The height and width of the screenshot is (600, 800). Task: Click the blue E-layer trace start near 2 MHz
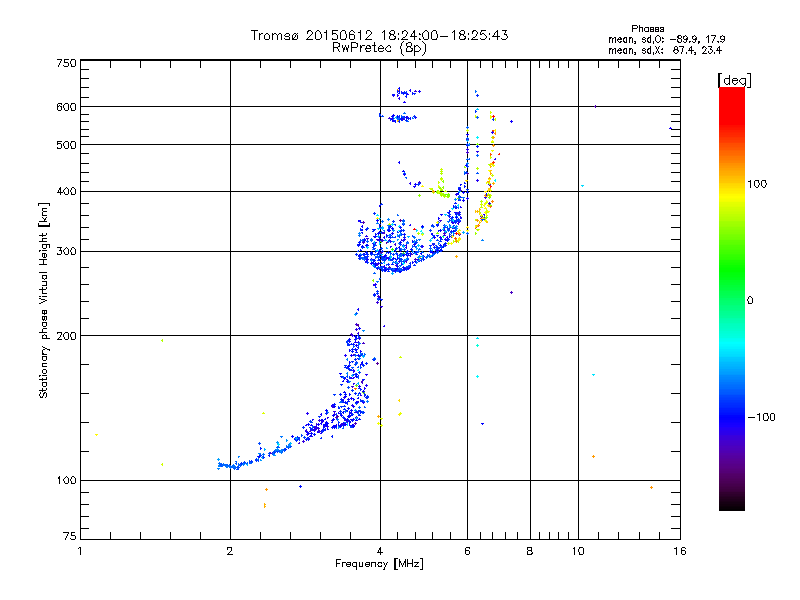pyautogui.click(x=227, y=465)
